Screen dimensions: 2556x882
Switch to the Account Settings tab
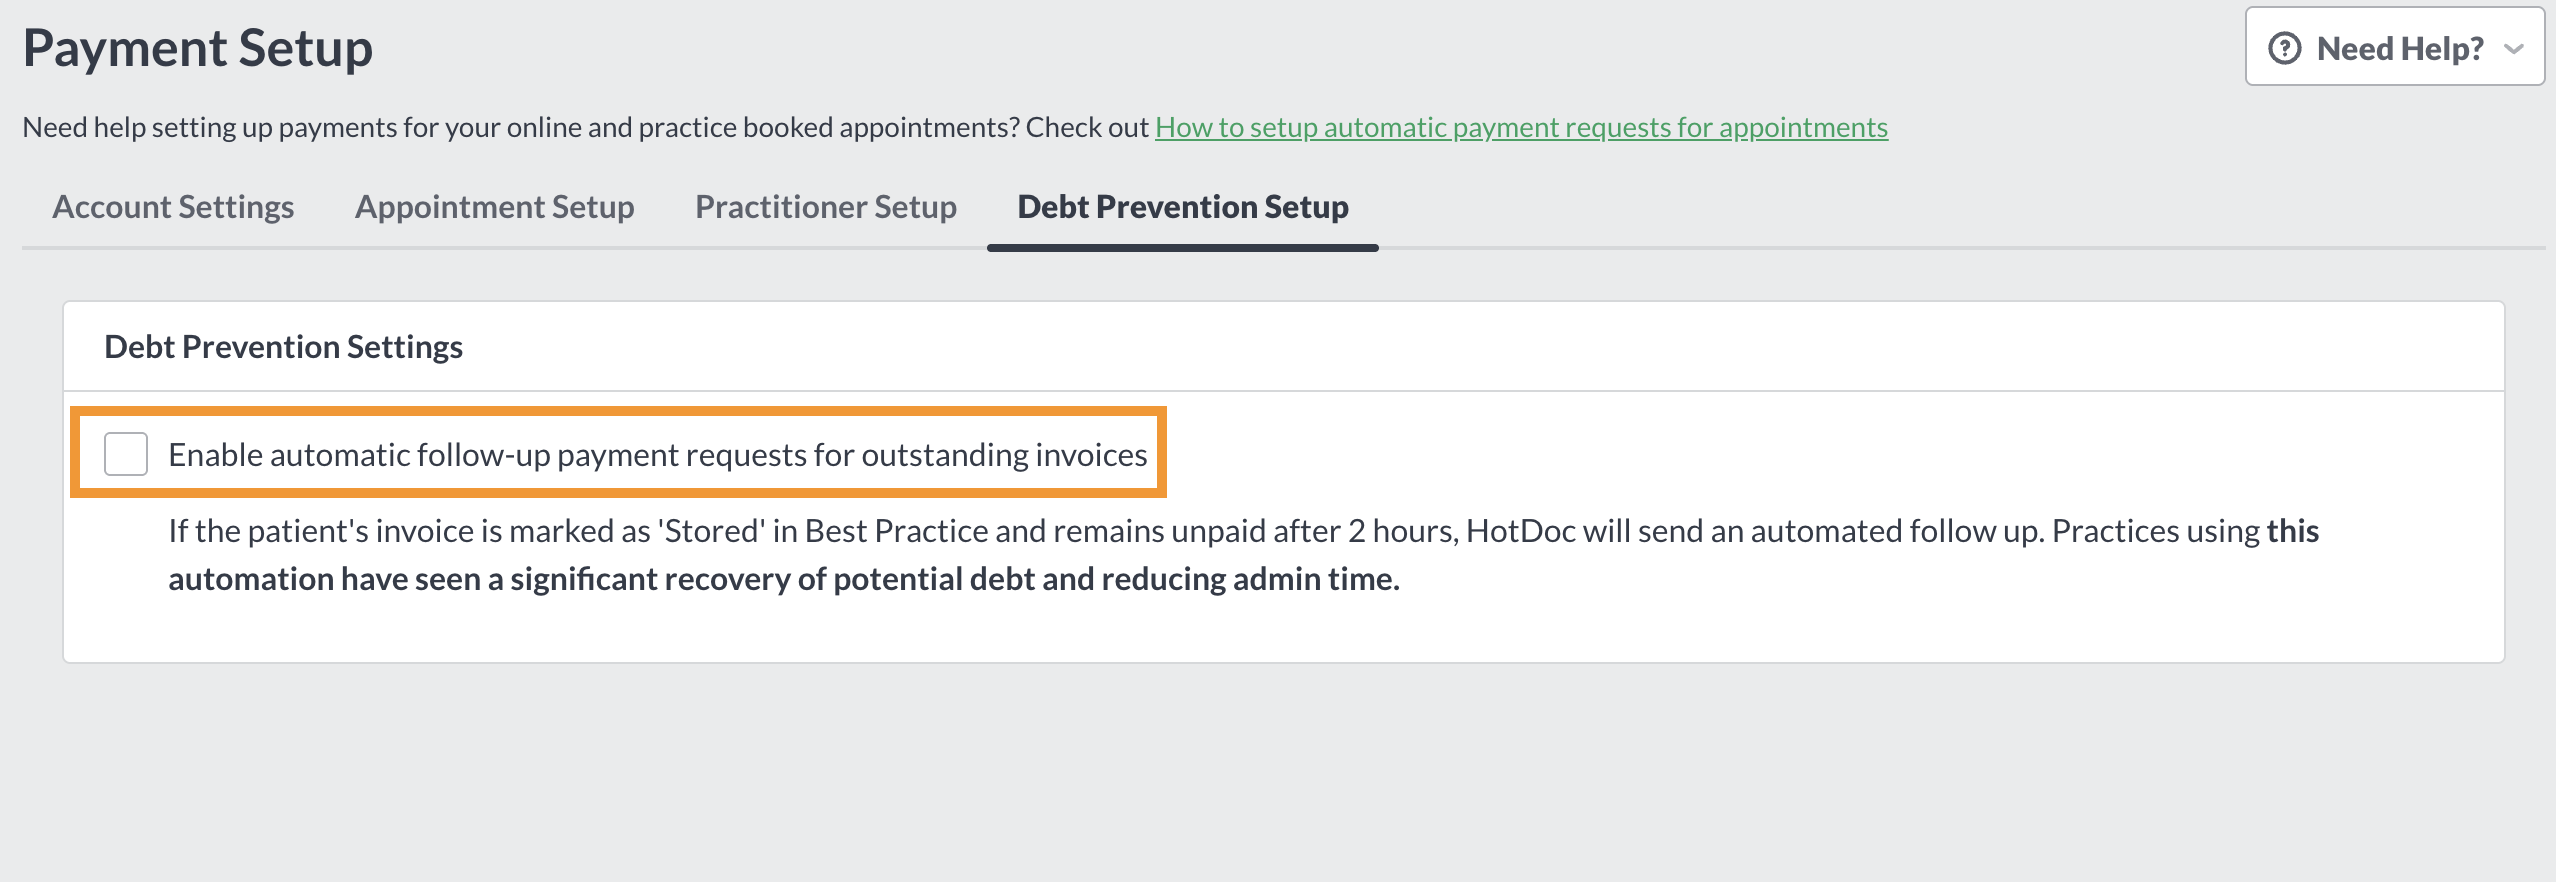[x=173, y=206]
